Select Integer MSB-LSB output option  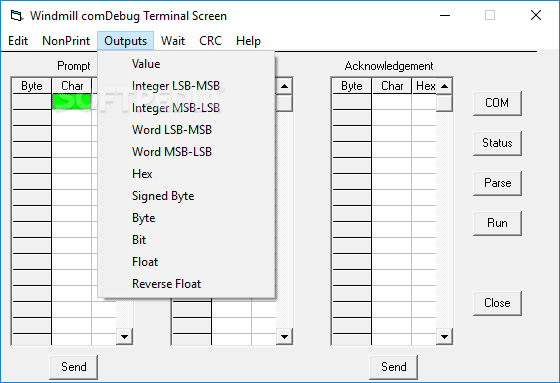click(x=186, y=108)
